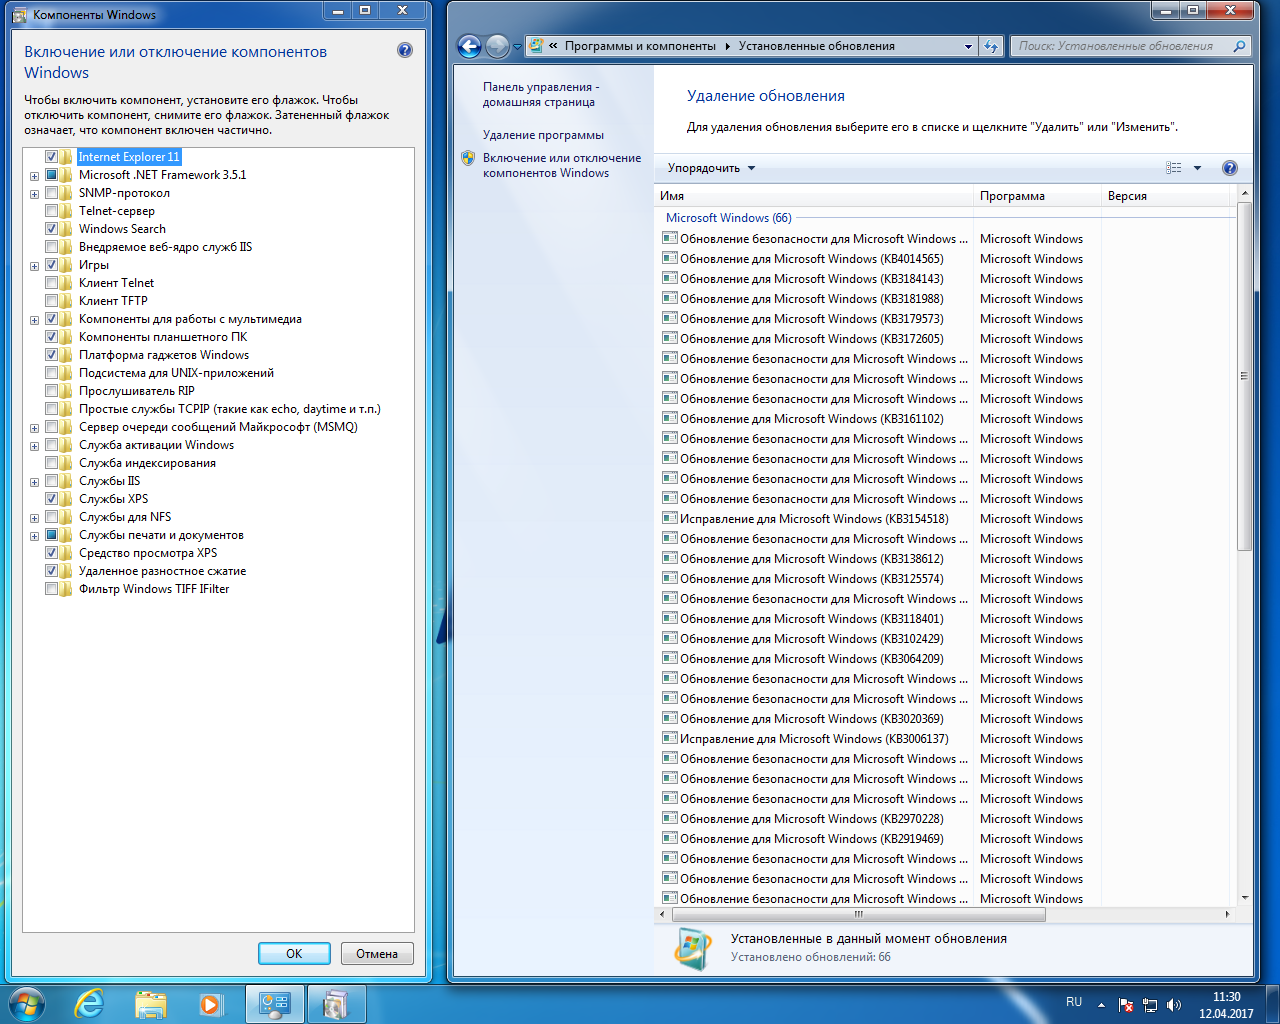Click Отмена button in Windows Features

pos(377,954)
